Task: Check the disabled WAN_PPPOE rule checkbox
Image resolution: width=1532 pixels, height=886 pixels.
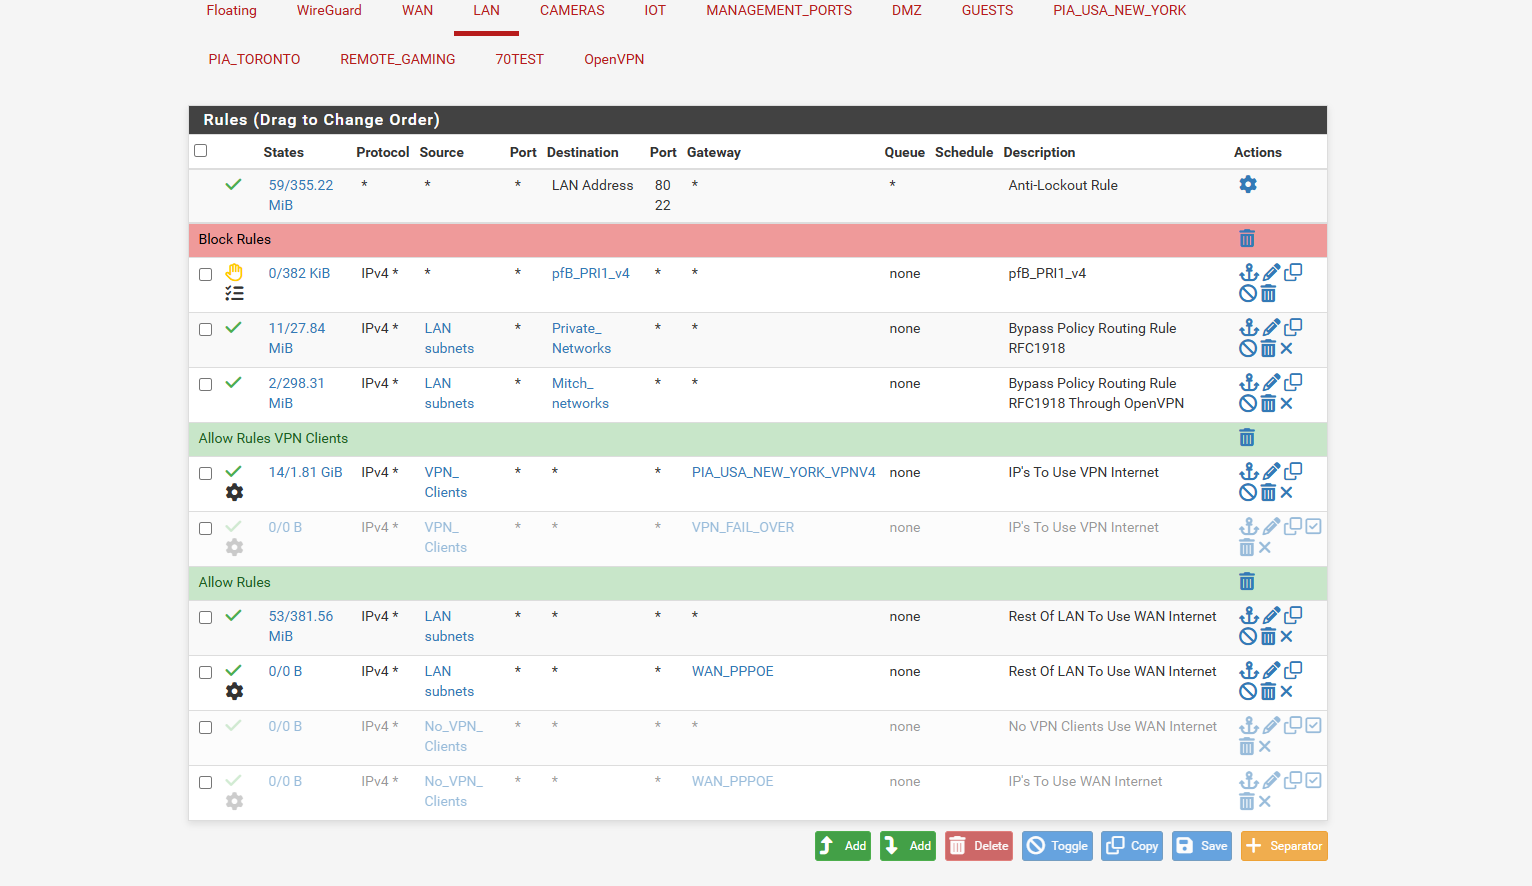Action: (x=205, y=782)
